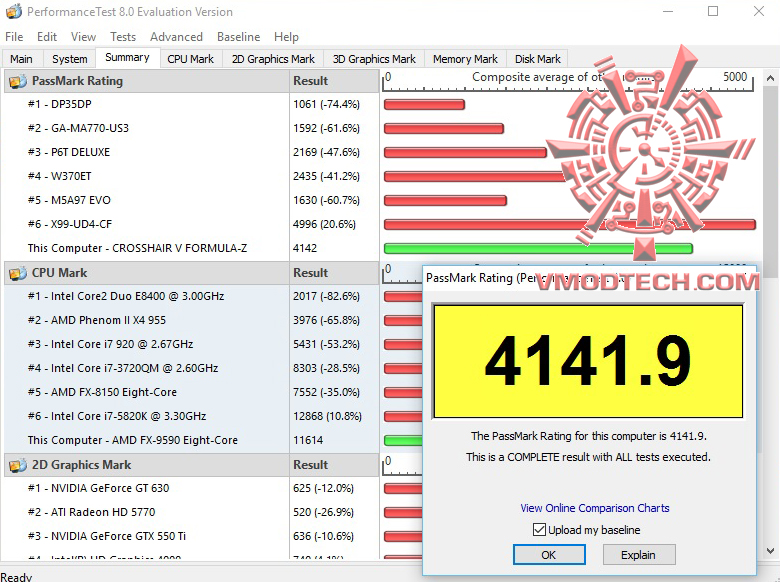
Task: Click the CPU Mark Result column header
Action: click(x=334, y=273)
